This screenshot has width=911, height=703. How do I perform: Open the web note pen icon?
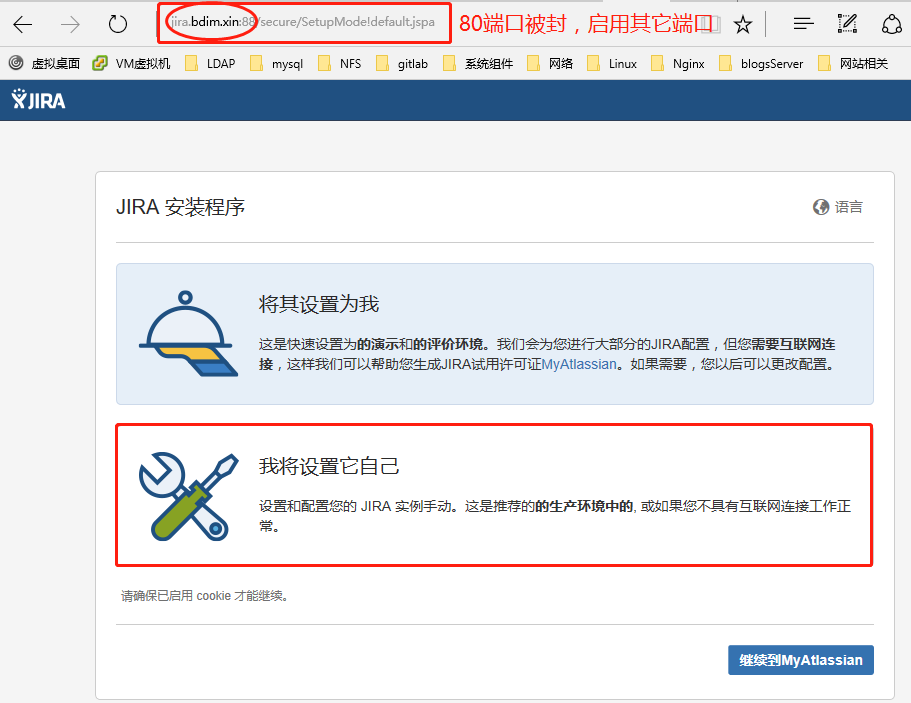[x=847, y=25]
